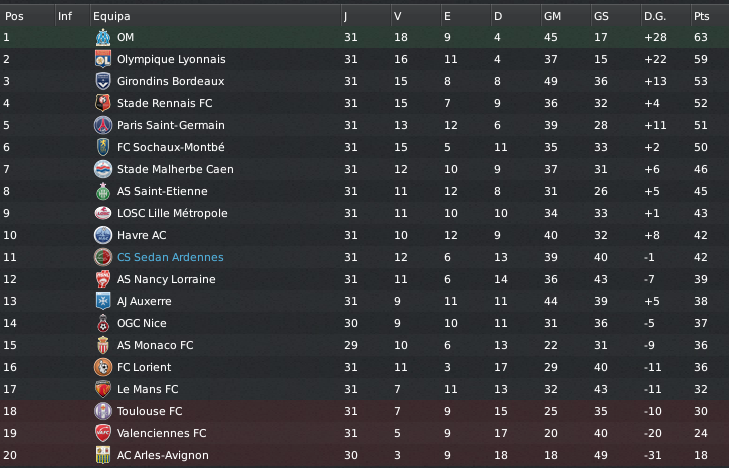Viewport: 729px width, 468px height.
Task: Click the Olympique Lyonnais club badge
Action: 101,59
